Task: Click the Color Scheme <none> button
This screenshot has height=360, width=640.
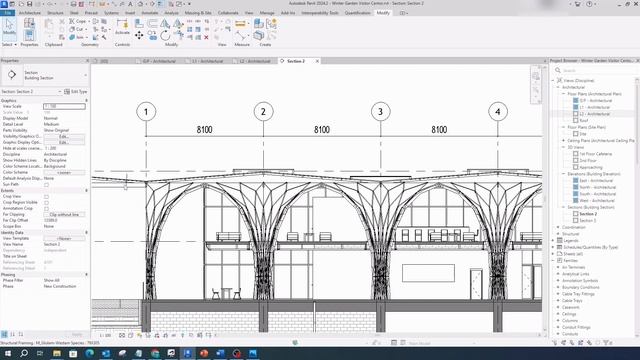Action: pos(64,173)
